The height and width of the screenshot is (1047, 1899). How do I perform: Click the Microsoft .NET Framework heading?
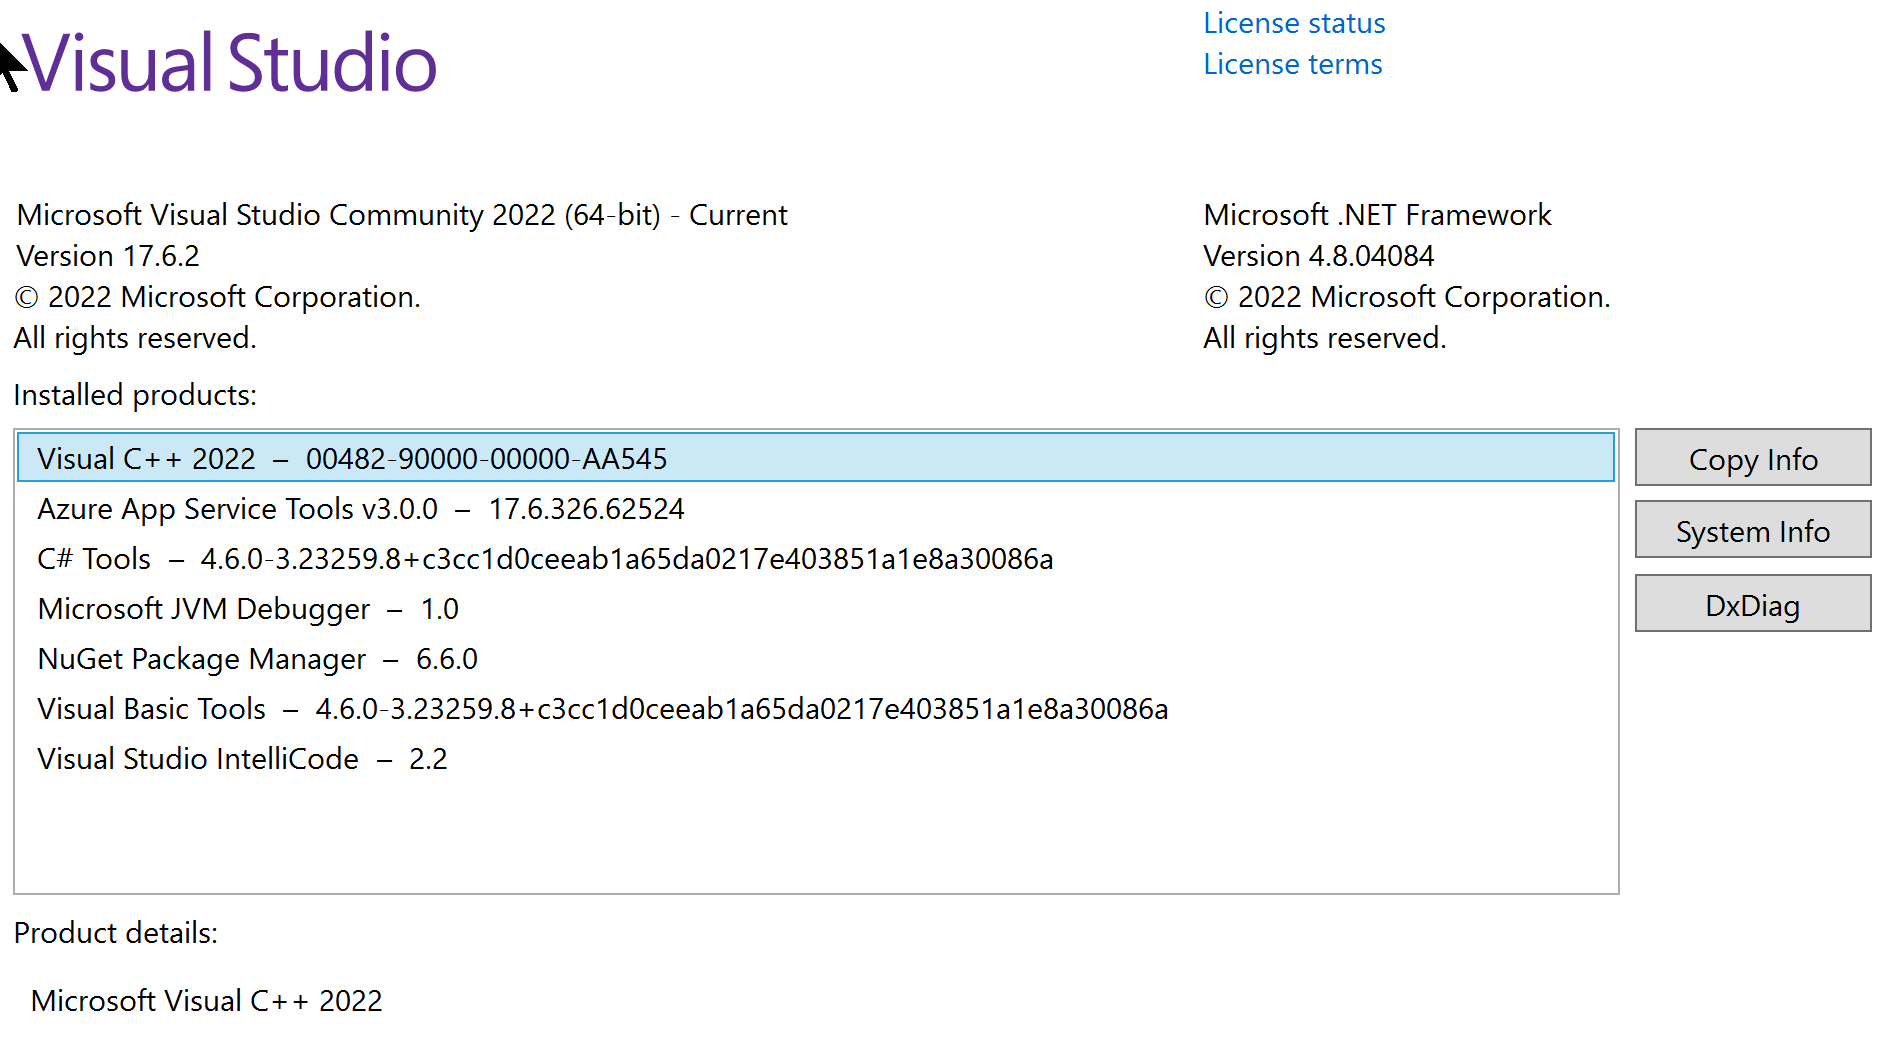click(x=1377, y=215)
